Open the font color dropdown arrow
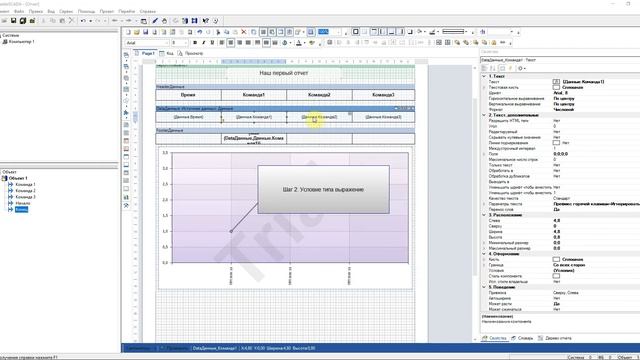Image resolution: width=640 pixels, height=360 pixels. [304, 43]
